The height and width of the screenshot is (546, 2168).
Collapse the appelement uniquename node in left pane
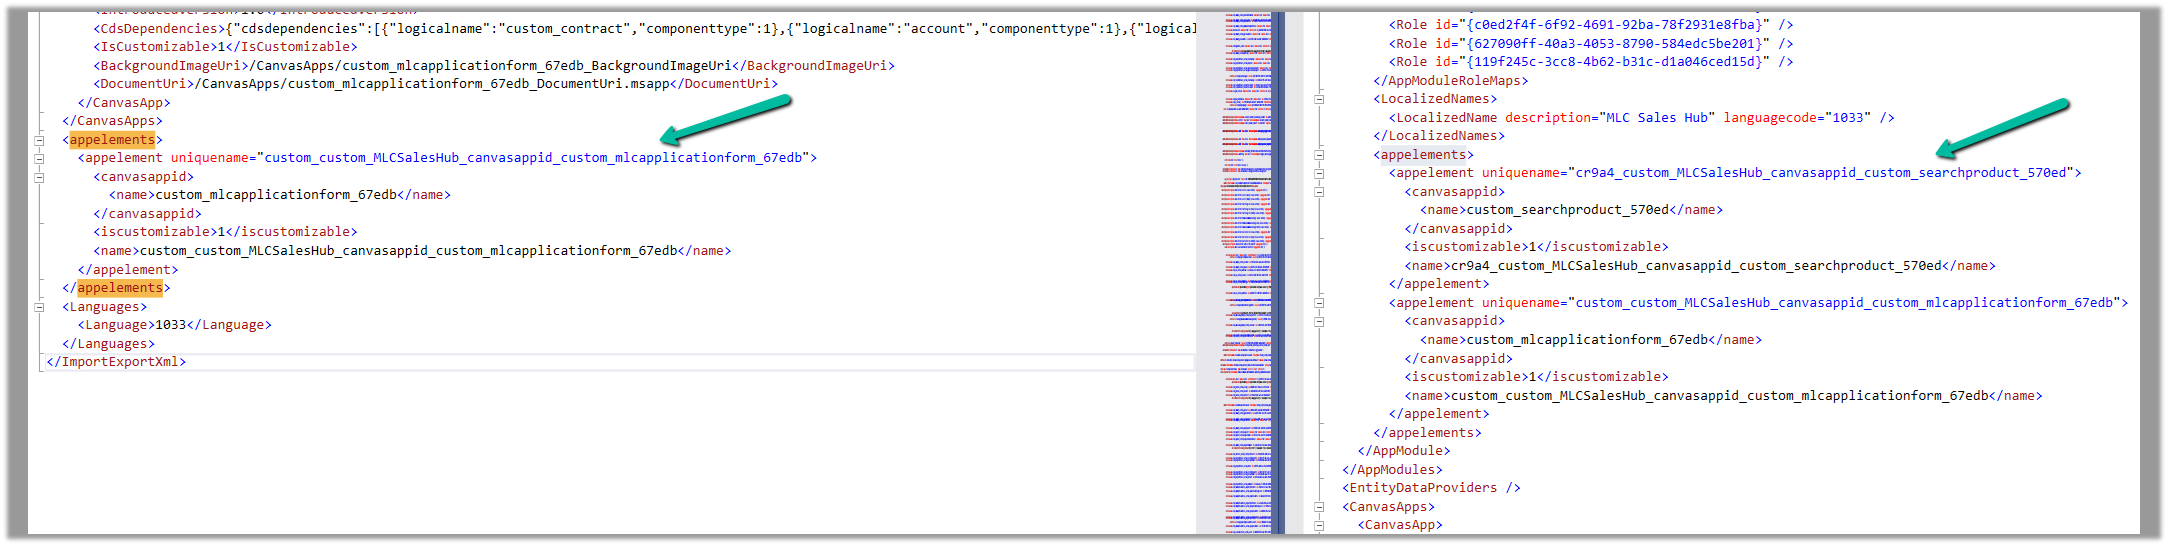coord(39,158)
